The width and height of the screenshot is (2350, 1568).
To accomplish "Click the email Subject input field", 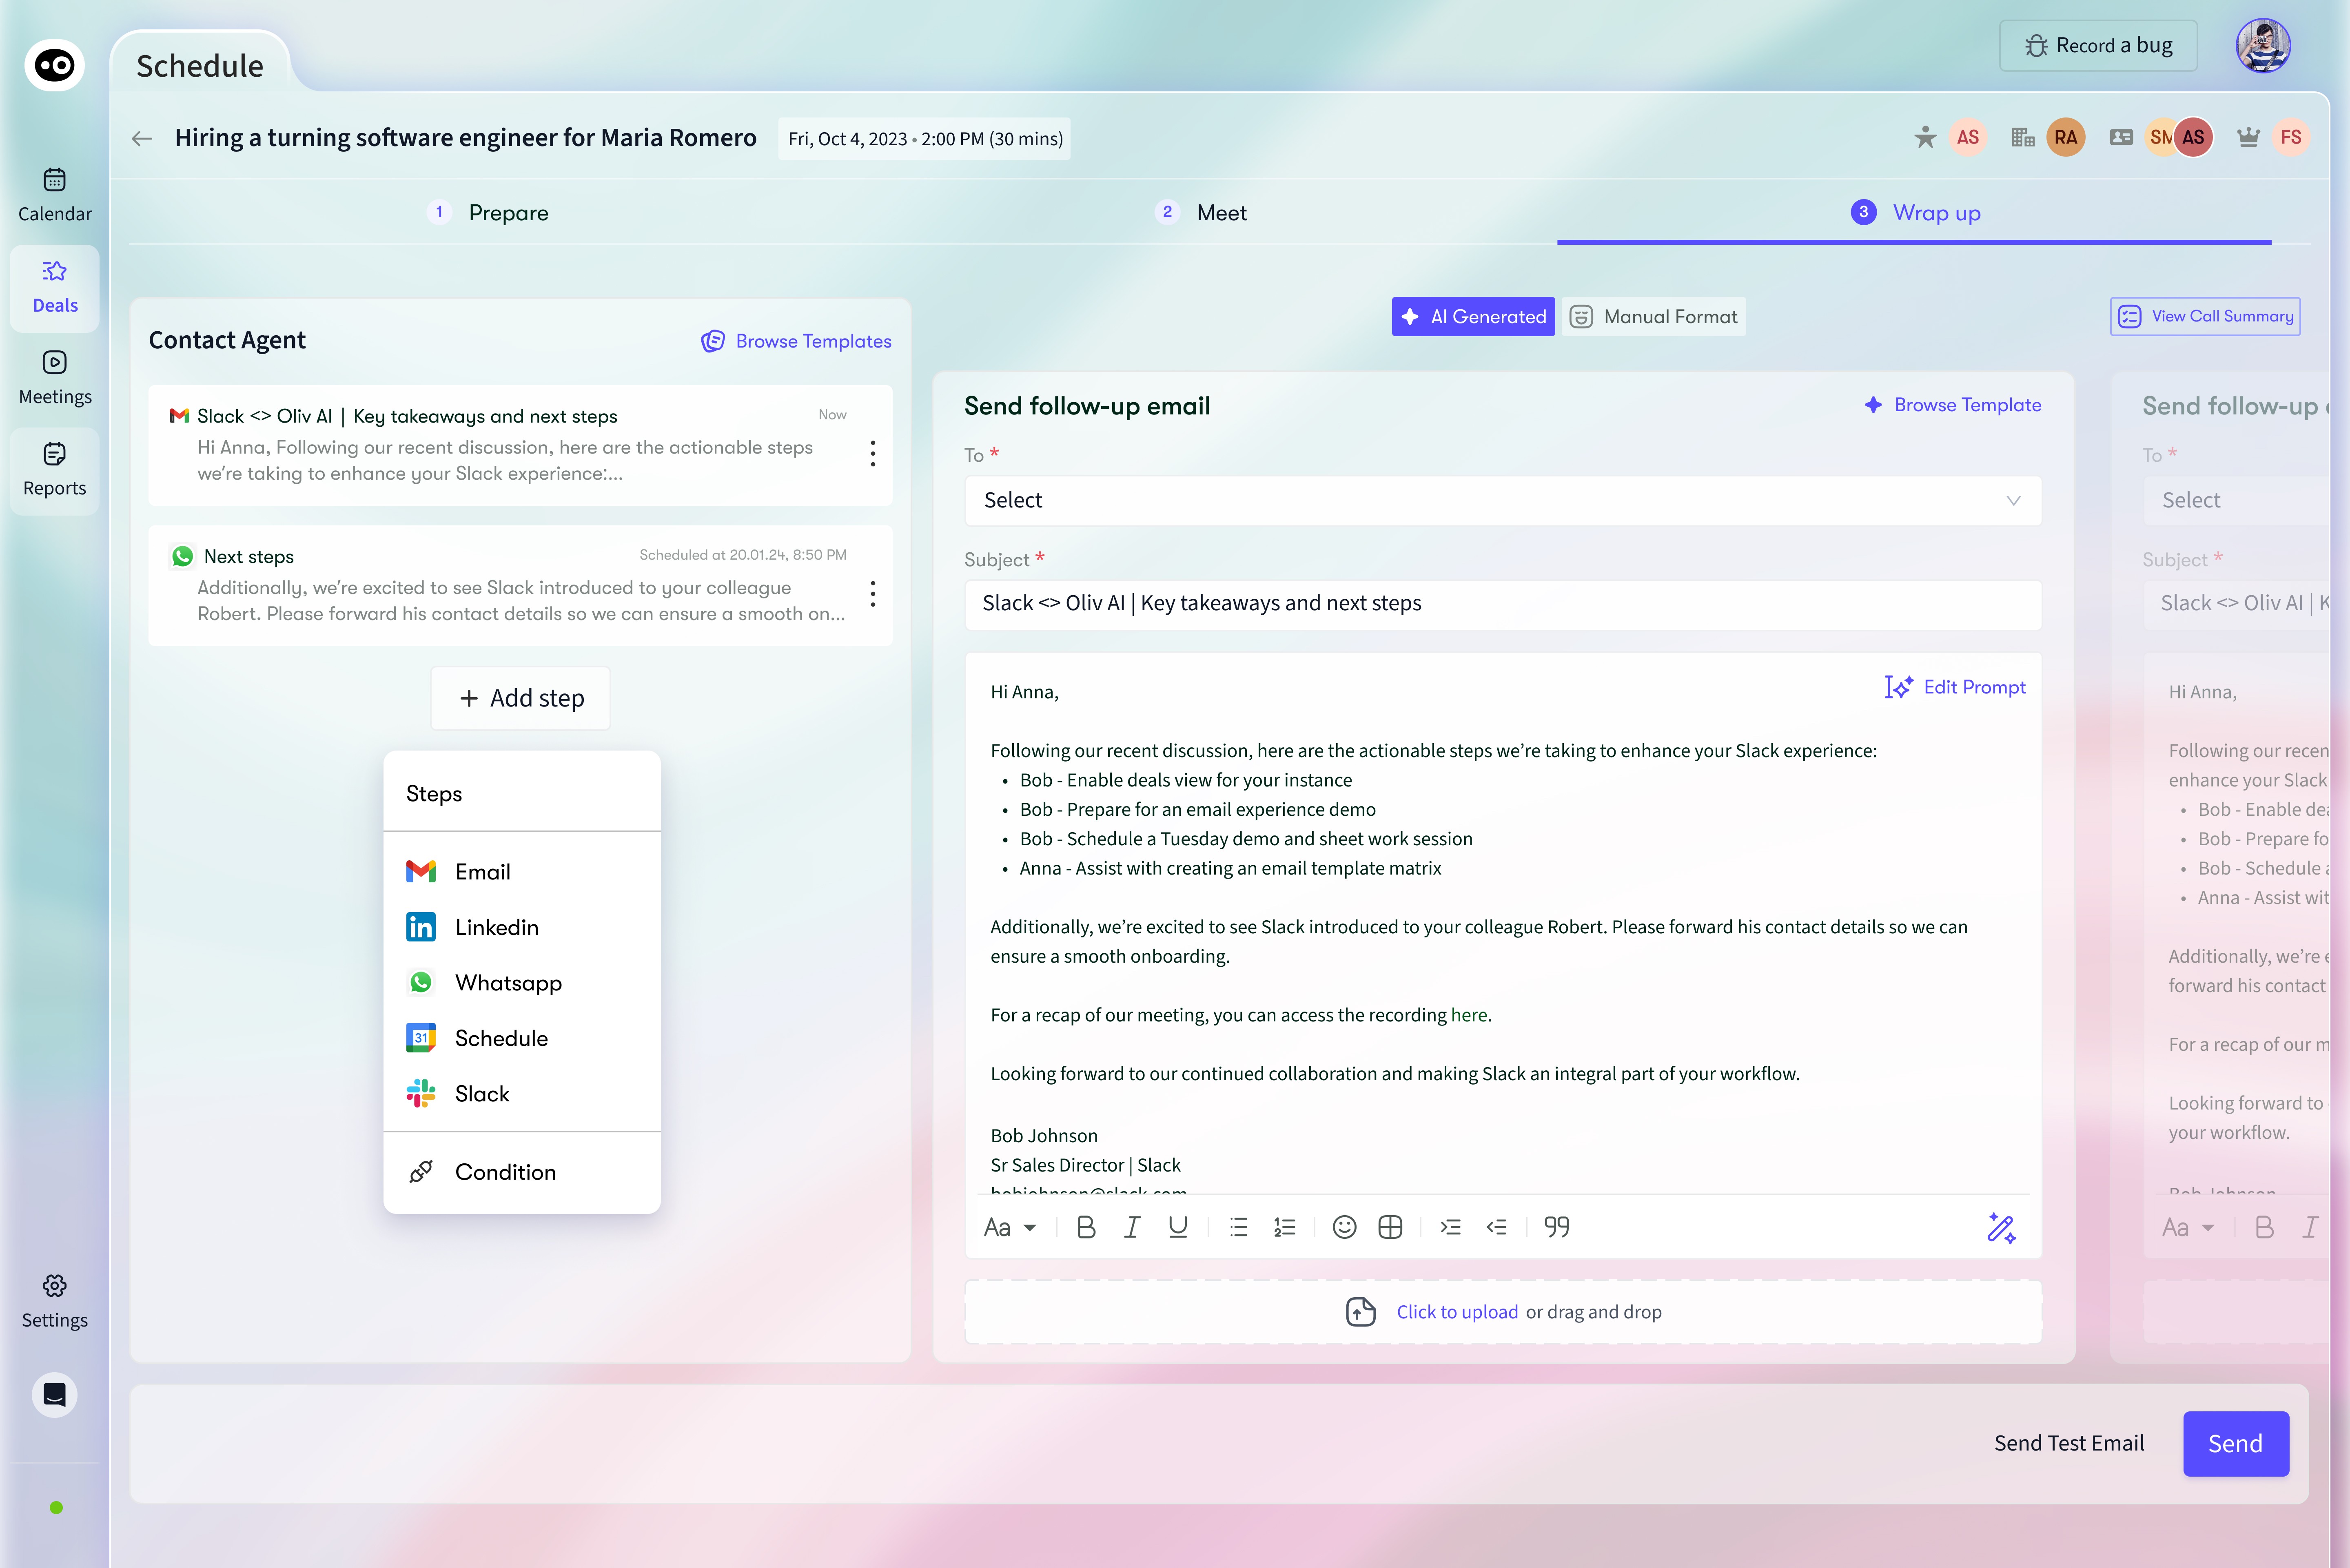I will [x=1503, y=604].
